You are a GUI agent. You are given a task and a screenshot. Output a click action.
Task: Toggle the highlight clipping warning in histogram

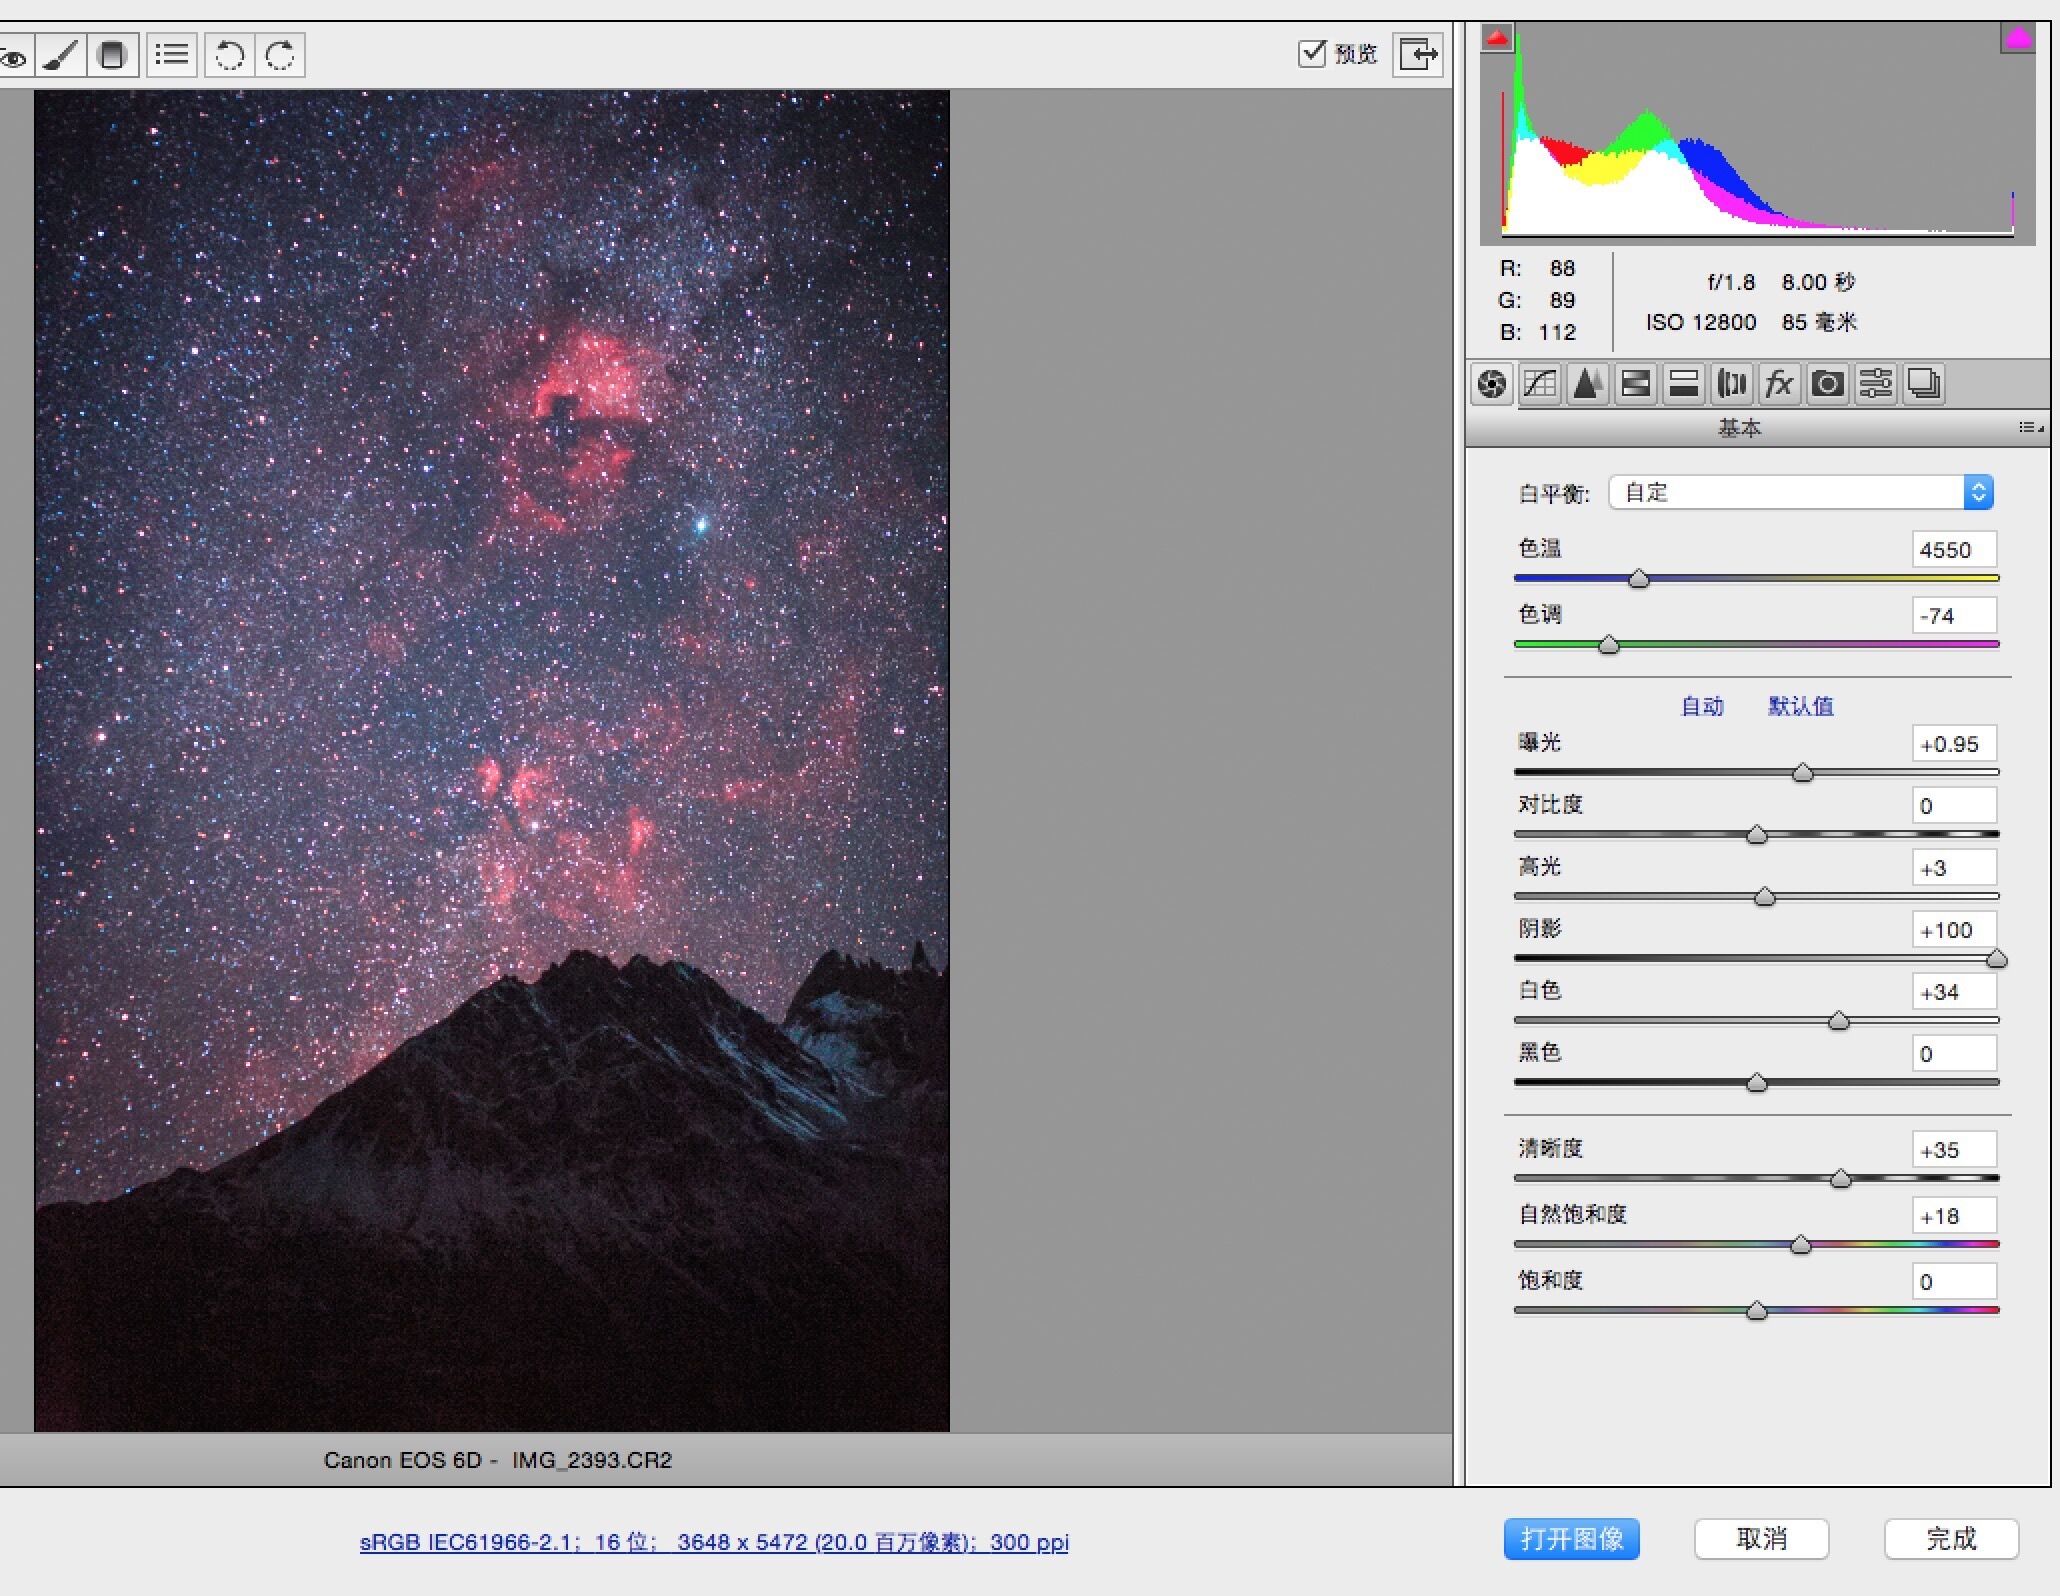coord(2019,39)
